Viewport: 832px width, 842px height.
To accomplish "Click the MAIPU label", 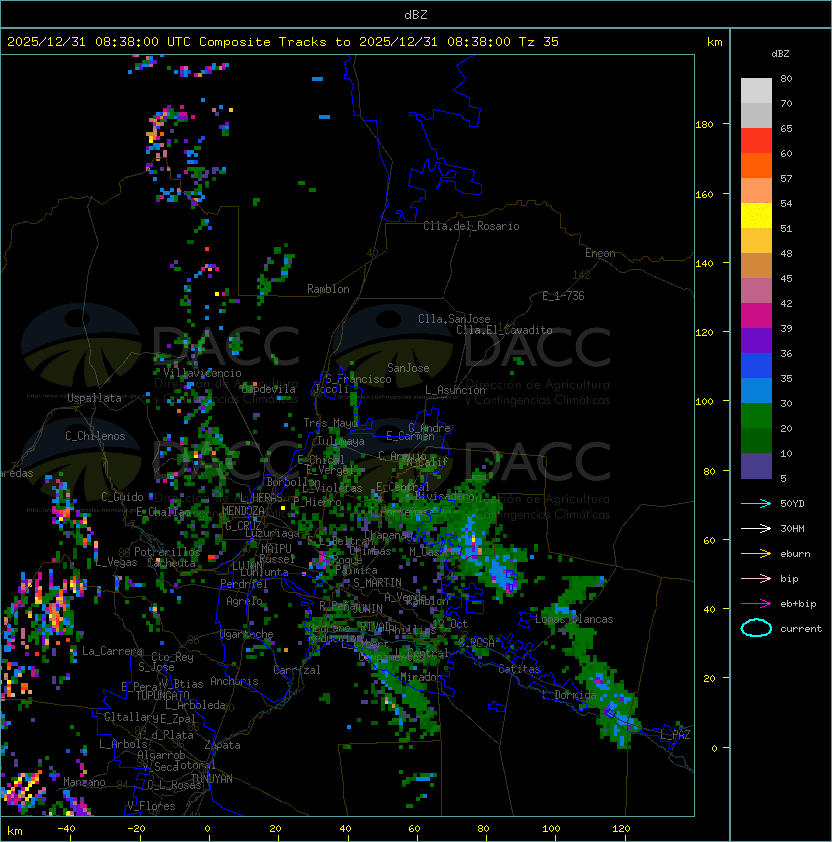I will coord(276,549).
